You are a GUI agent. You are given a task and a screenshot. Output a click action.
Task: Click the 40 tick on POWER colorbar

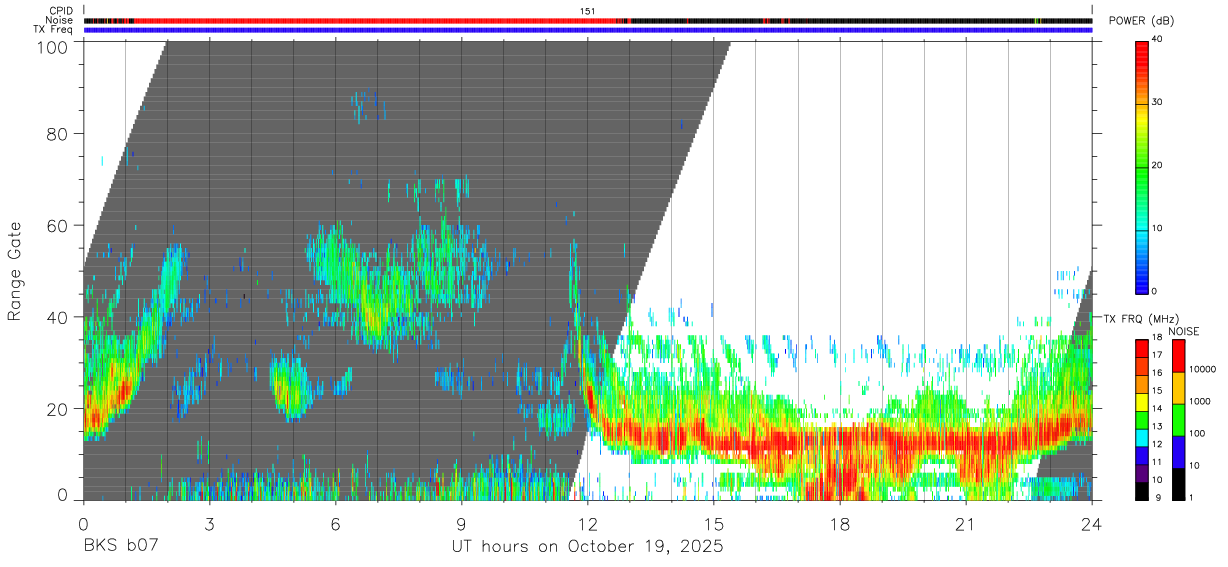(1158, 40)
